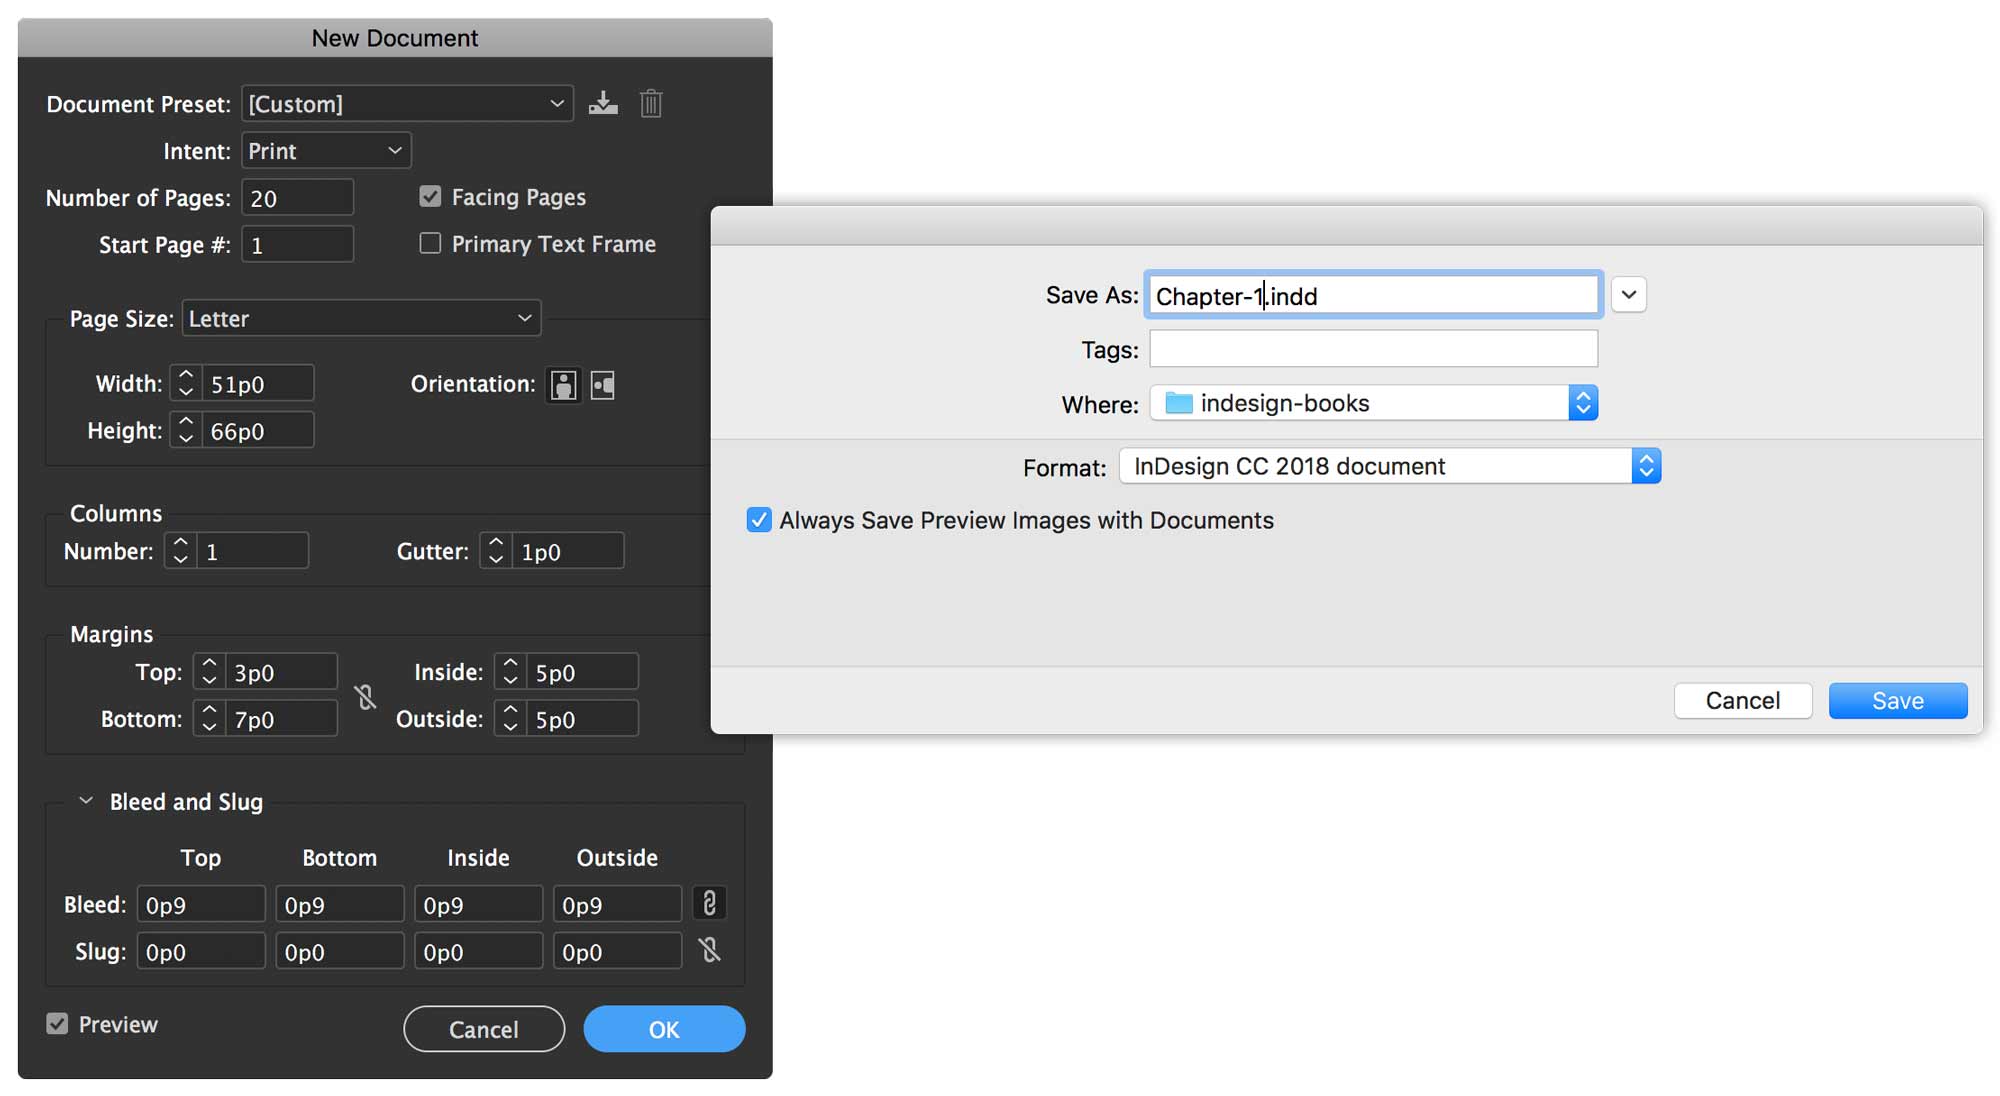
Task: Select portrait orientation icon
Action: 564,385
